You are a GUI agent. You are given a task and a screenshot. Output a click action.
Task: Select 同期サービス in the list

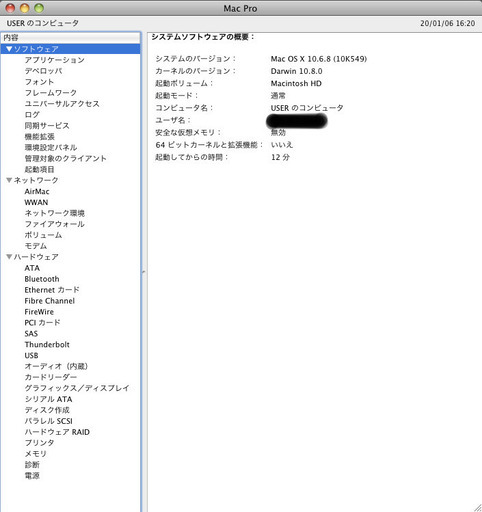click(47, 126)
